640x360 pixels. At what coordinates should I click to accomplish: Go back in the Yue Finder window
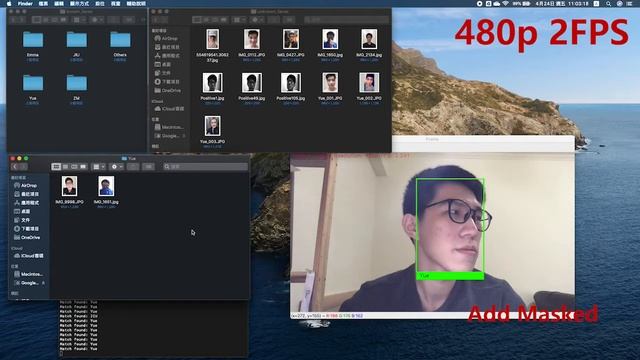click(x=15, y=167)
